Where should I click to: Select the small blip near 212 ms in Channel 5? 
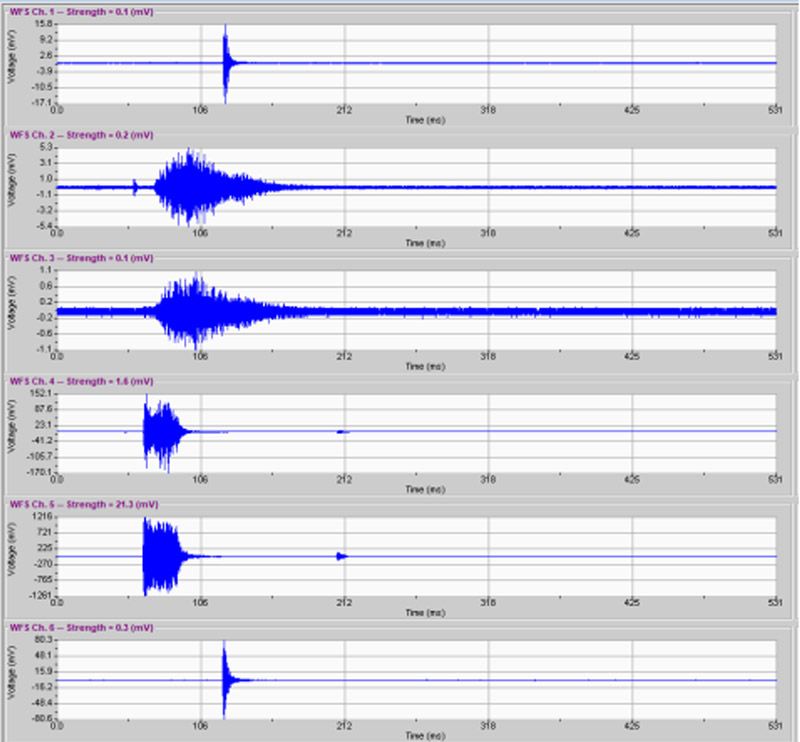tap(342, 556)
